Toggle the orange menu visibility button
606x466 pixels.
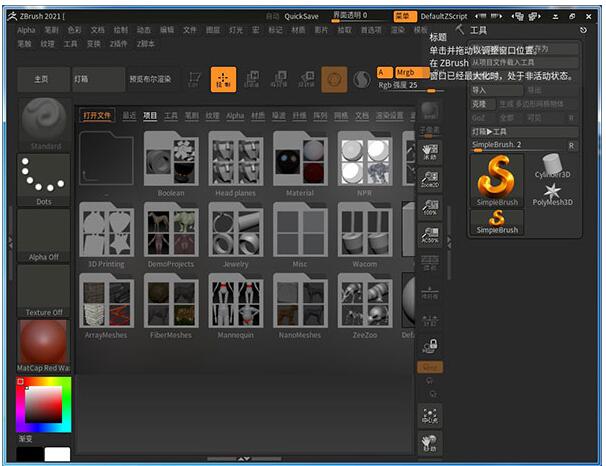point(405,16)
